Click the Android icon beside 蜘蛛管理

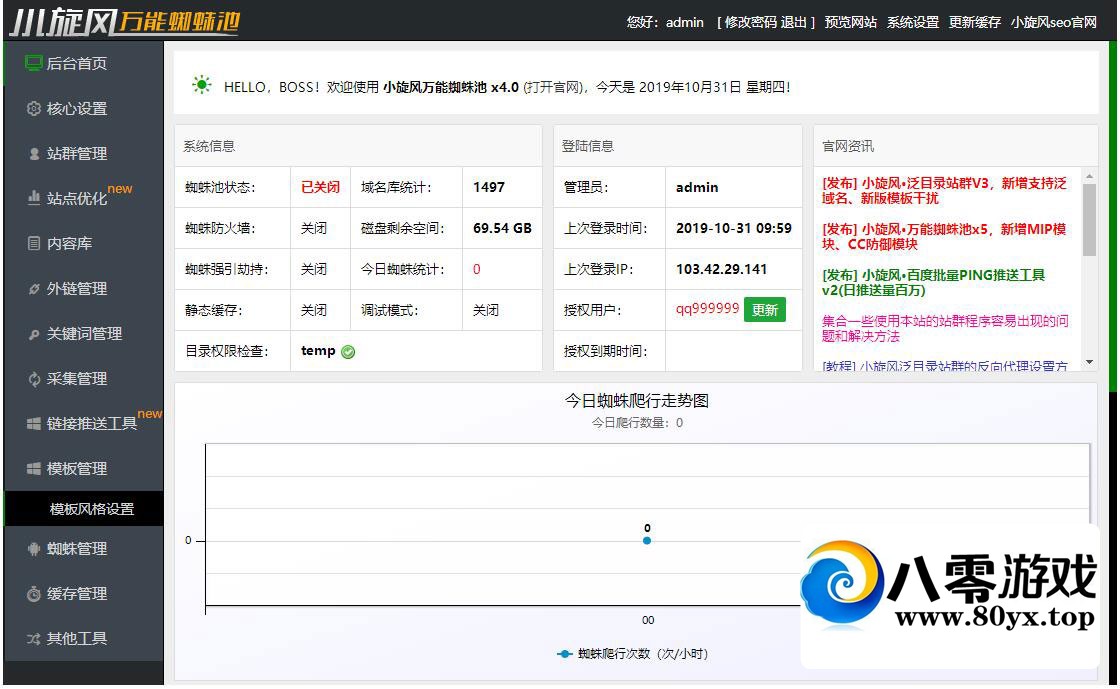coord(34,549)
